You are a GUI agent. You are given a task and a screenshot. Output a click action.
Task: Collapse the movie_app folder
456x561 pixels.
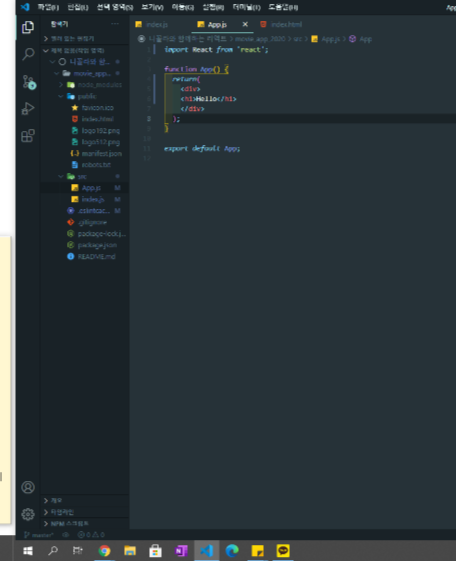[84, 73]
